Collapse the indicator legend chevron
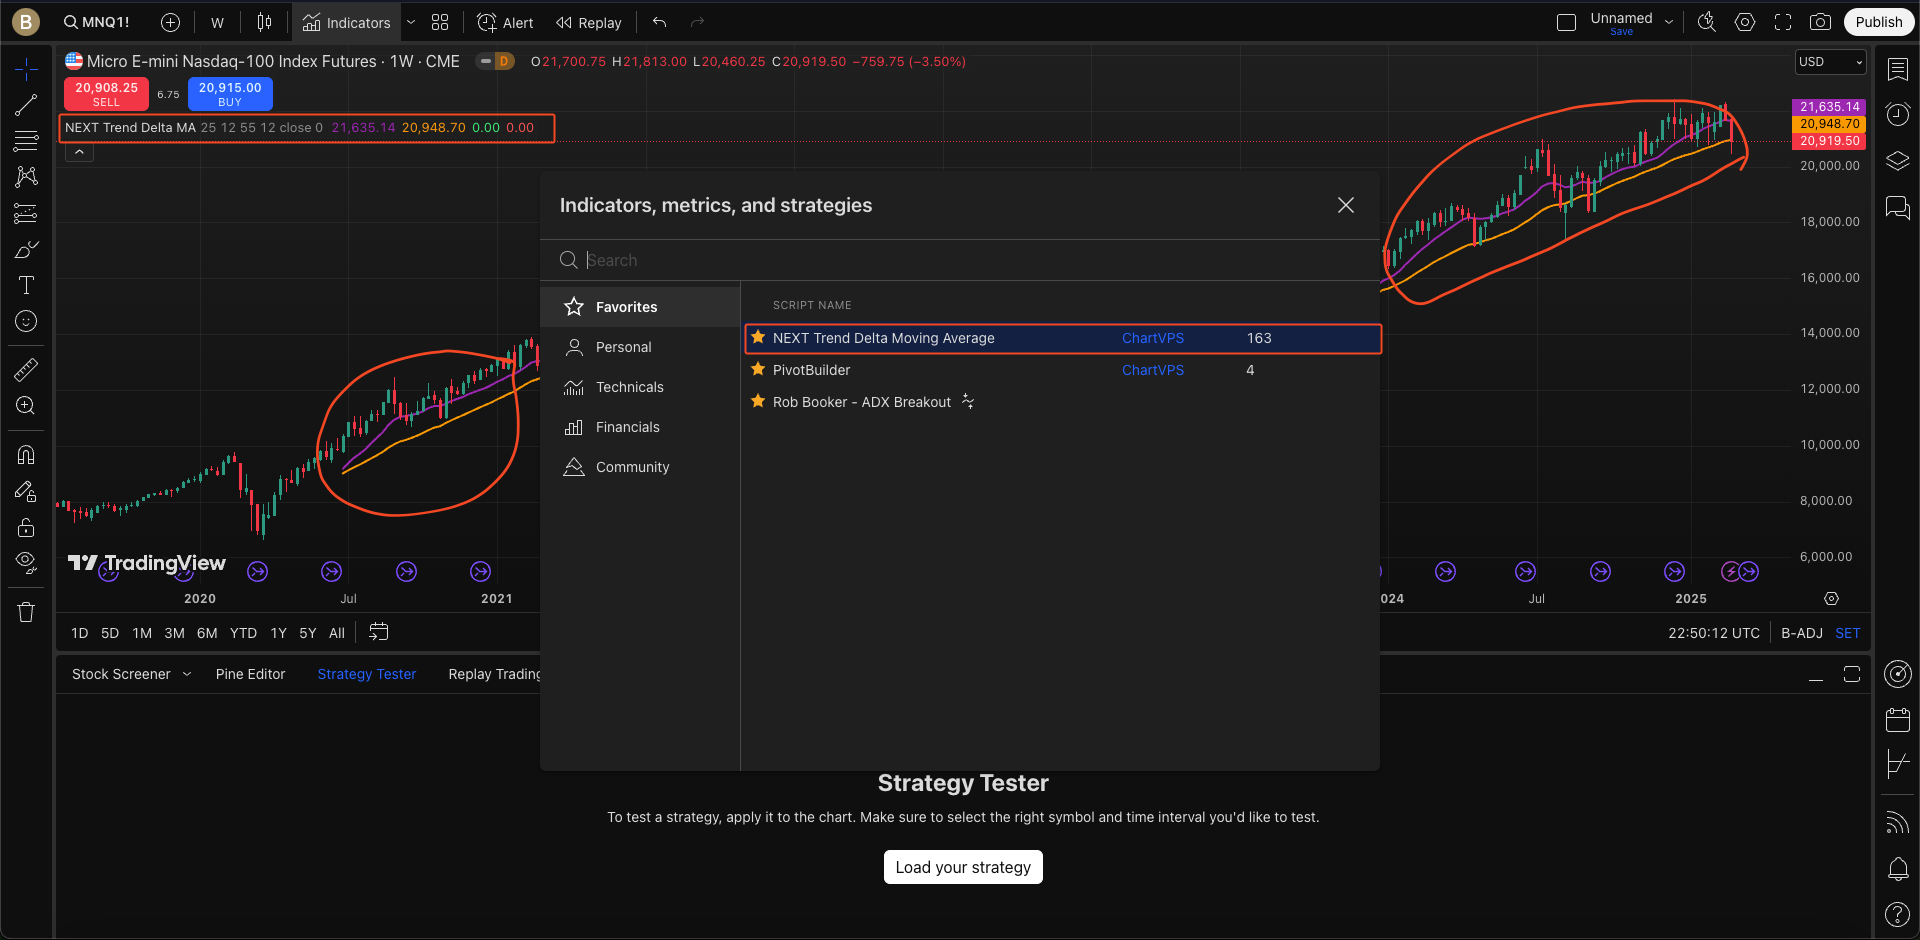Image resolution: width=1920 pixels, height=940 pixels. coord(79,152)
